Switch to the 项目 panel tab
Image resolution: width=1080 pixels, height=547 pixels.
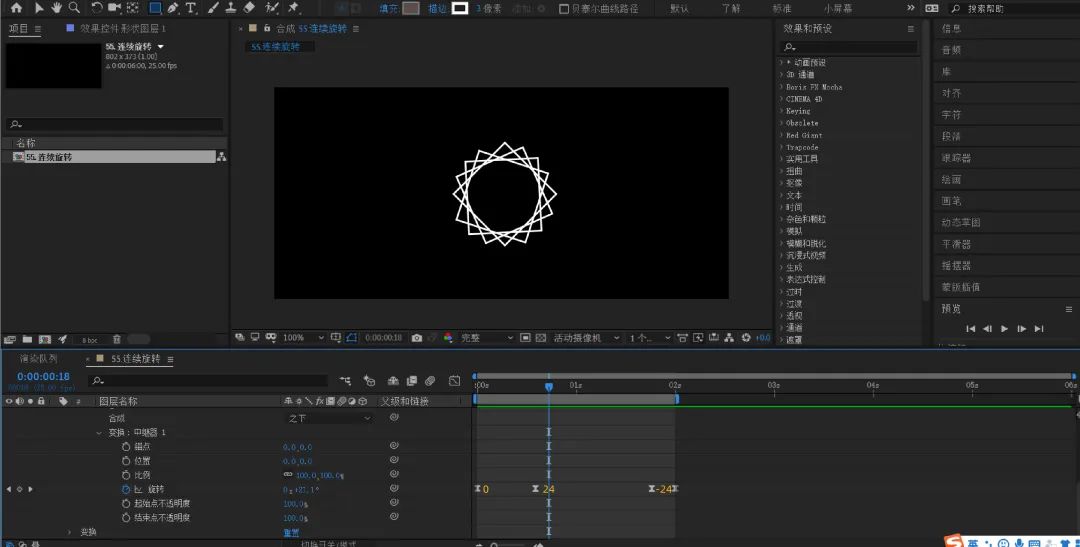[x=19, y=28]
